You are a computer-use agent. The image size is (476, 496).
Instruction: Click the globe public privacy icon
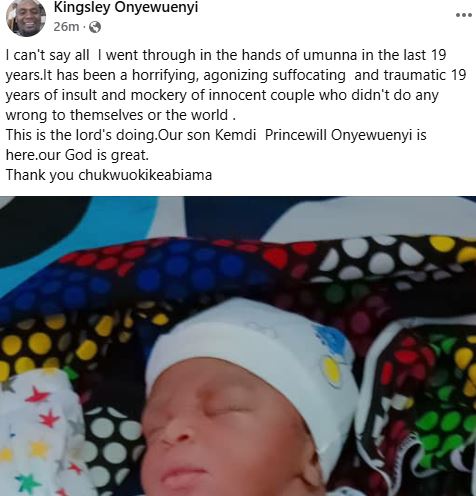tap(95, 27)
